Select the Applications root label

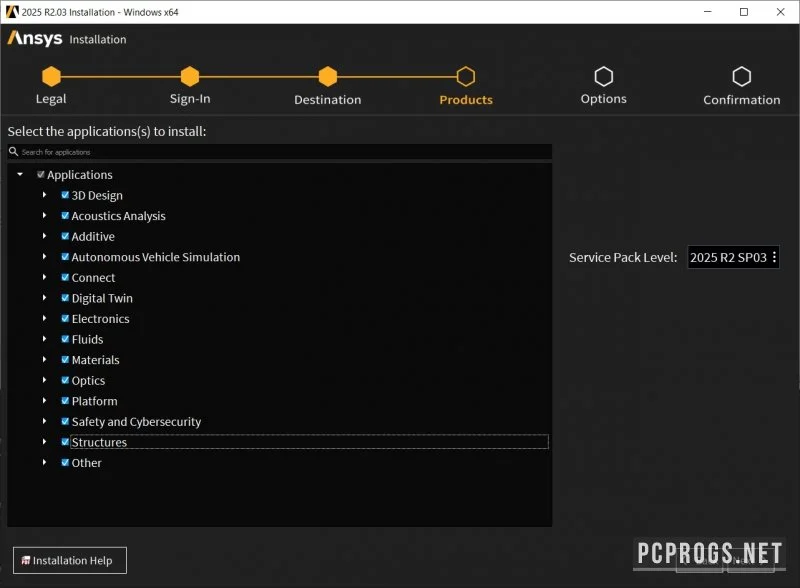(x=80, y=175)
